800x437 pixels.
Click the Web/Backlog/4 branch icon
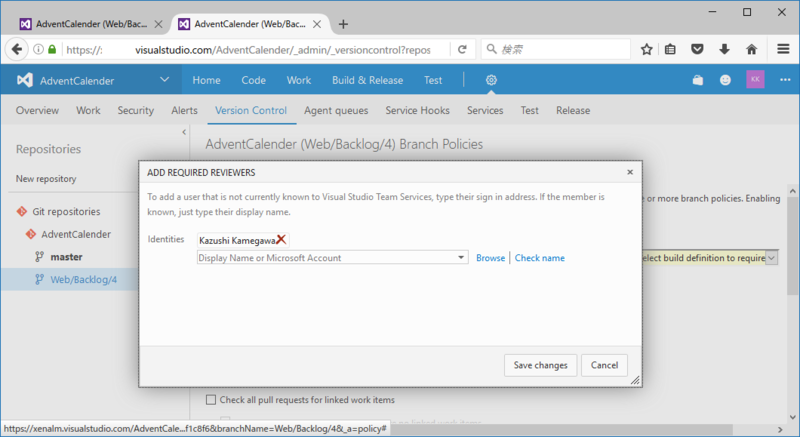[39, 279]
